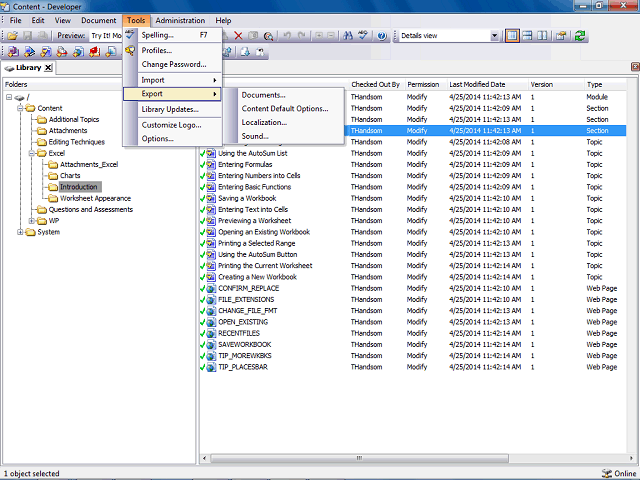Collapse the Content folder
Image resolution: width=640 pixels, height=480 pixels.
(20, 108)
